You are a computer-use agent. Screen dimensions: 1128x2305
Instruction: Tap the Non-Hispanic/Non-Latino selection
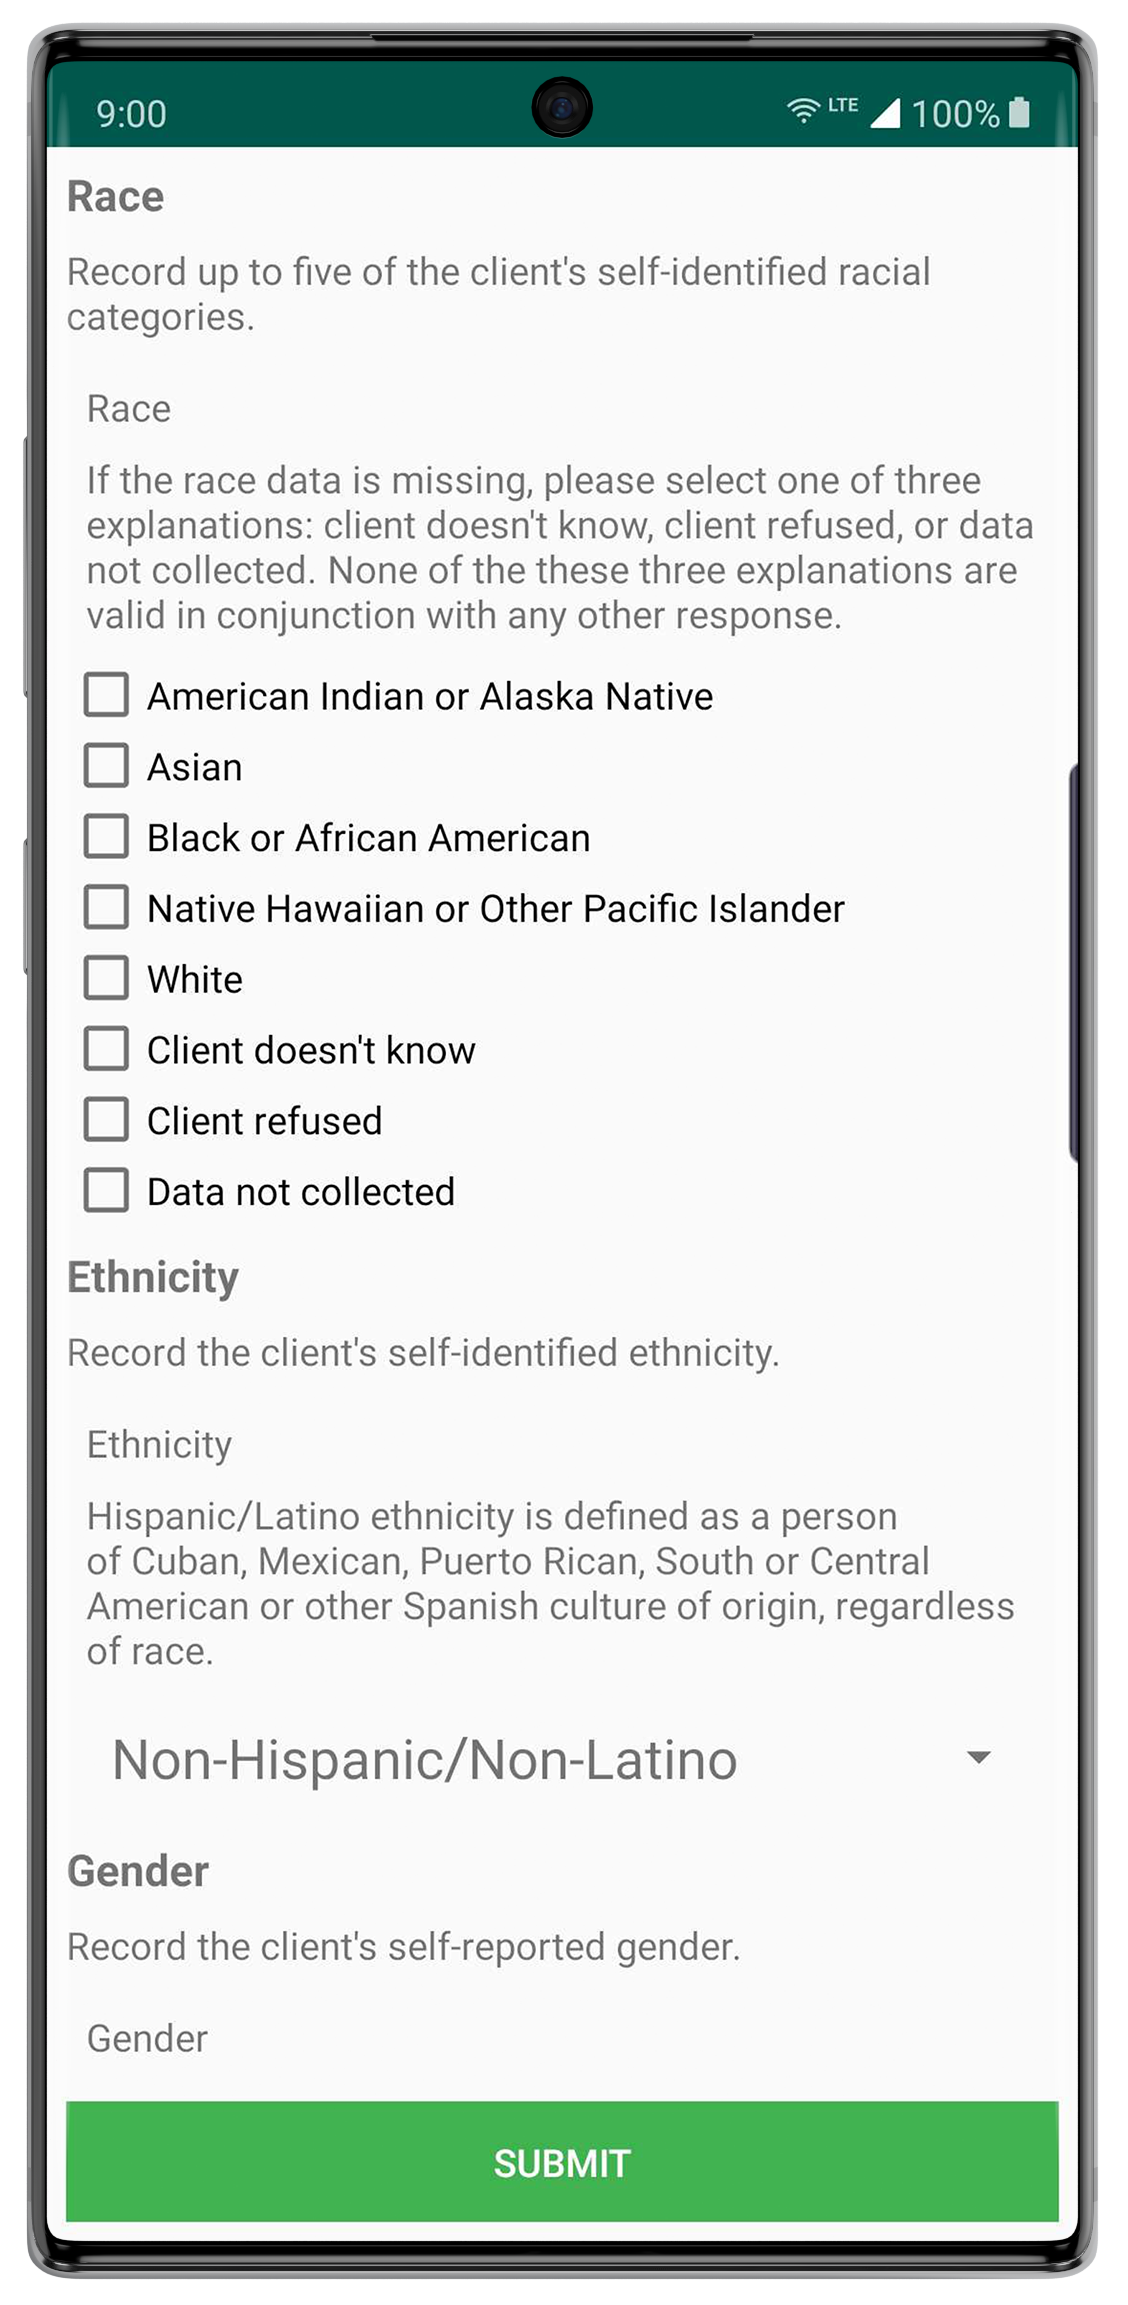[425, 1760]
